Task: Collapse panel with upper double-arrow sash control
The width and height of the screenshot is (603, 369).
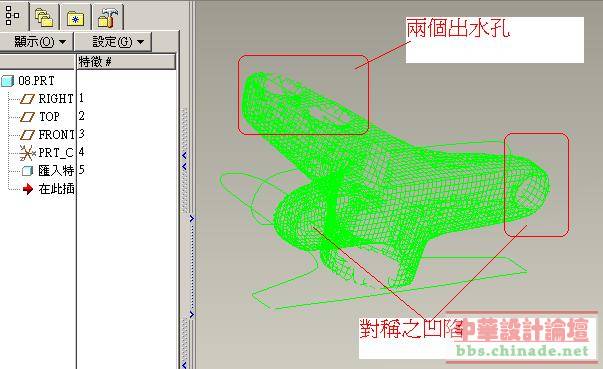Action: coord(184,161)
